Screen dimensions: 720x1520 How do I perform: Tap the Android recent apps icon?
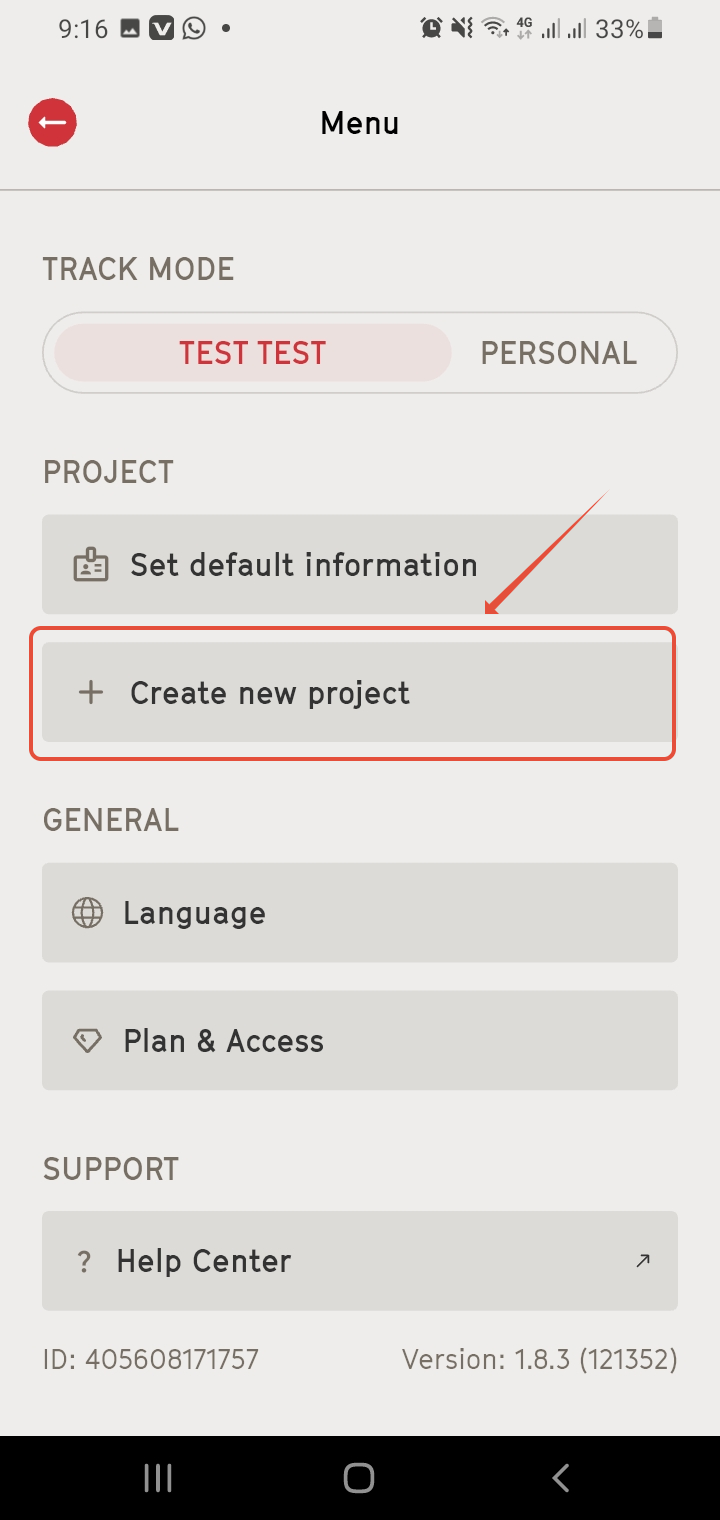point(158,1478)
